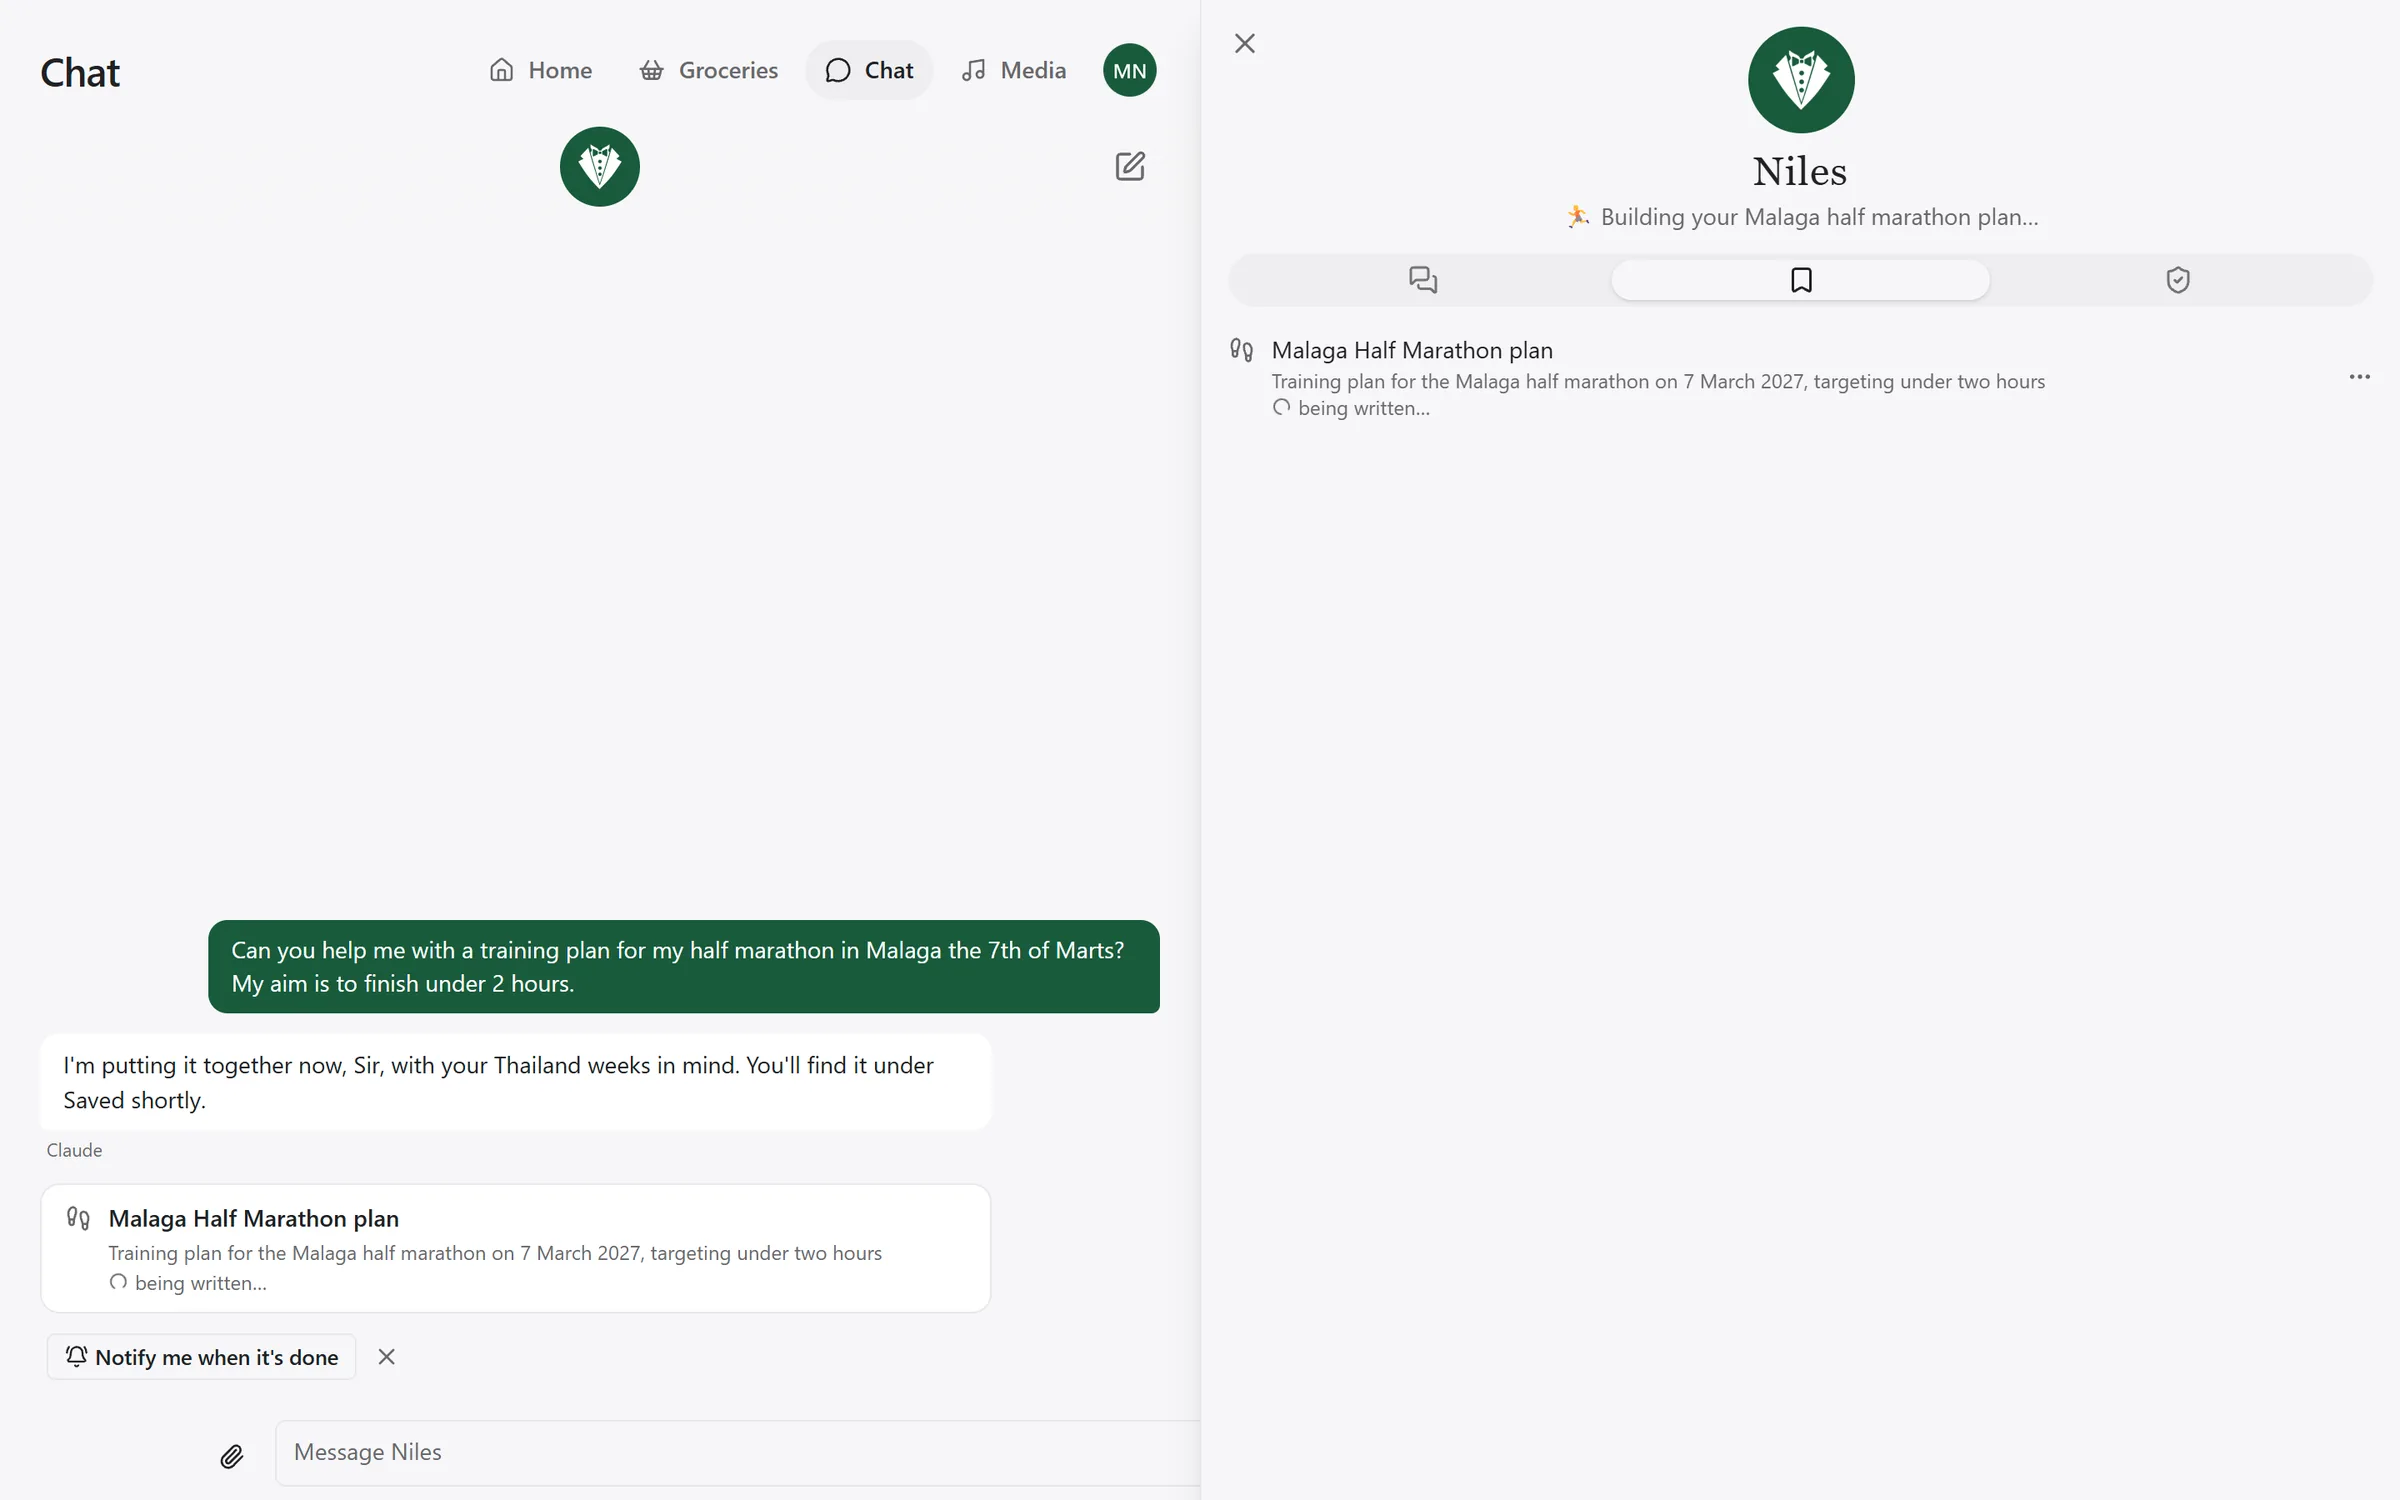Viewport: 2400px width, 1500px height.
Task: Open the MN profile avatar
Action: tap(1130, 70)
